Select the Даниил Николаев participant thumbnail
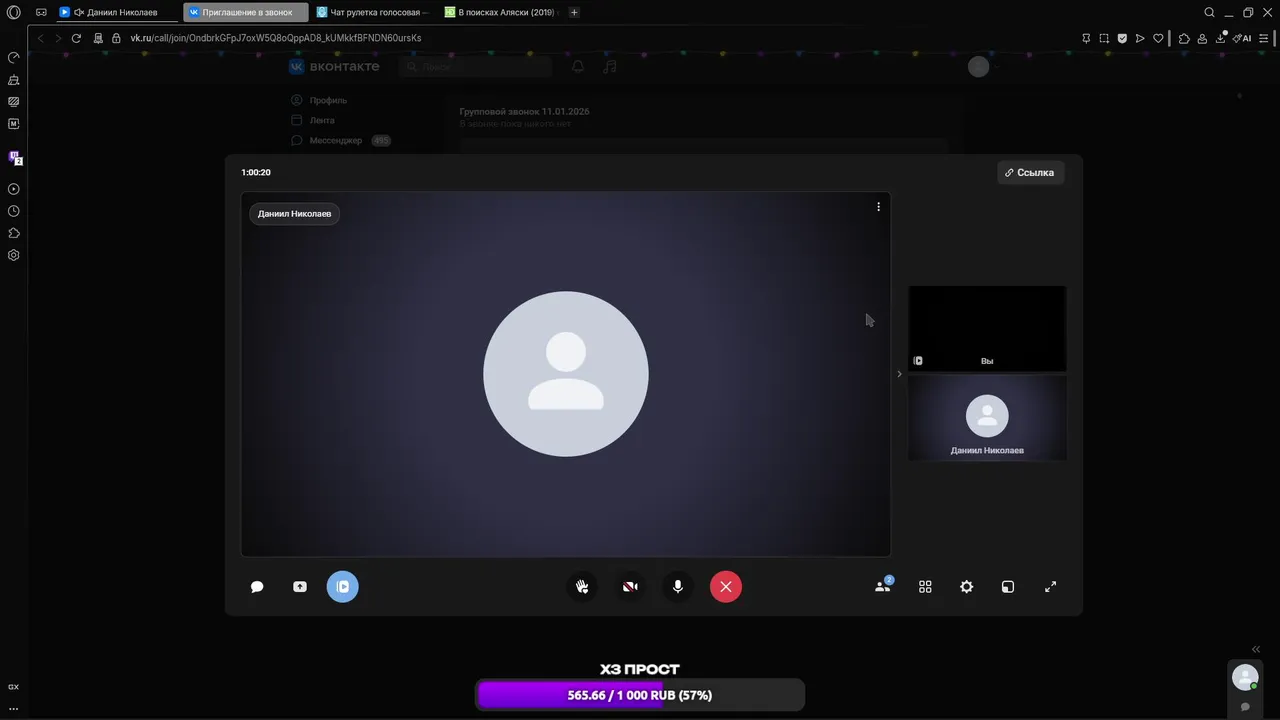 tap(987, 418)
